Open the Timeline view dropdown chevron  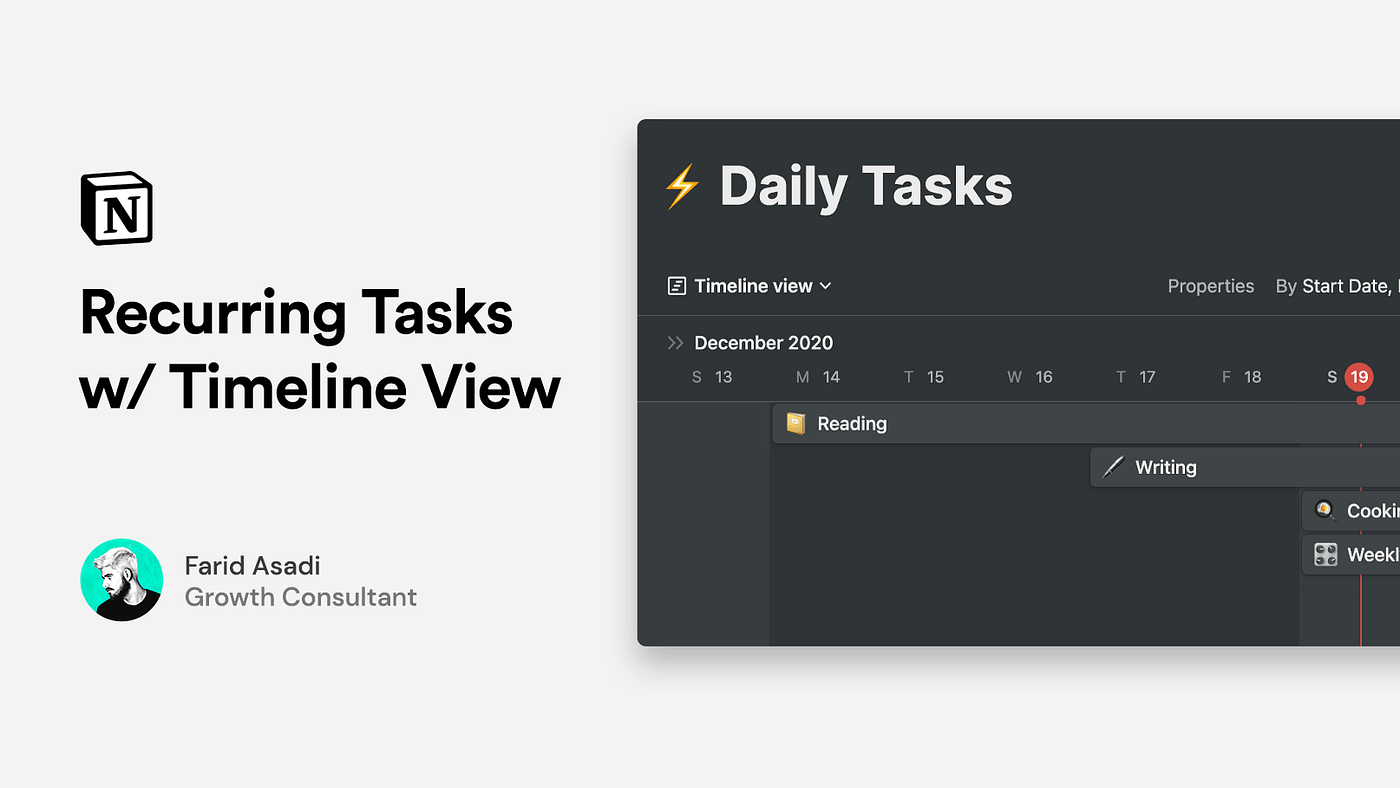coord(826,286)
